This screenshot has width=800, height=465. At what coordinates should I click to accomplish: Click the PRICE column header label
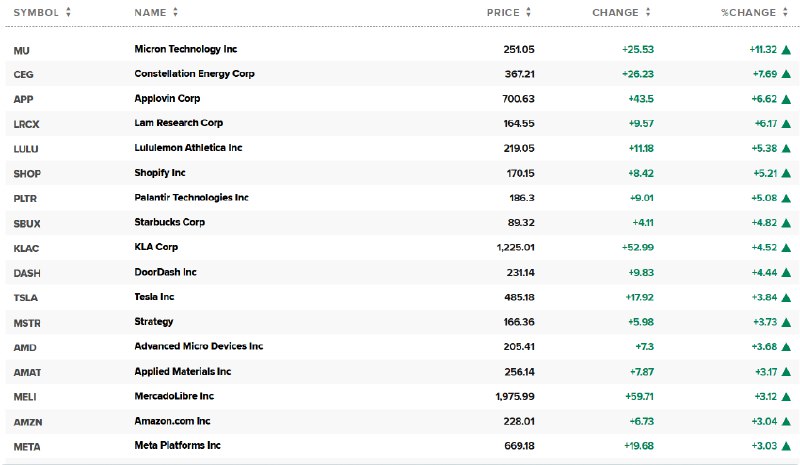pyautogui.click(x=503, y=12)
